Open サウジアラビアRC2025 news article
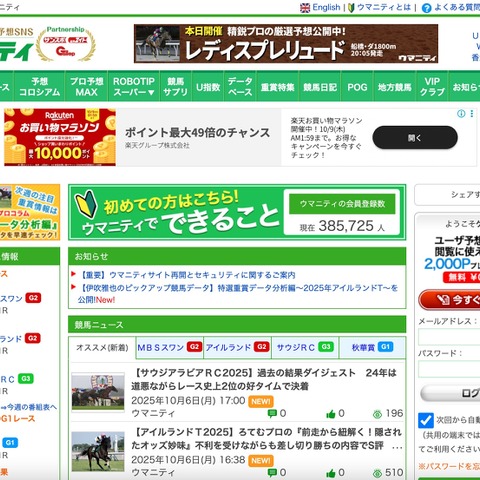Screen dimensions: 480x480 coord(265,379)
